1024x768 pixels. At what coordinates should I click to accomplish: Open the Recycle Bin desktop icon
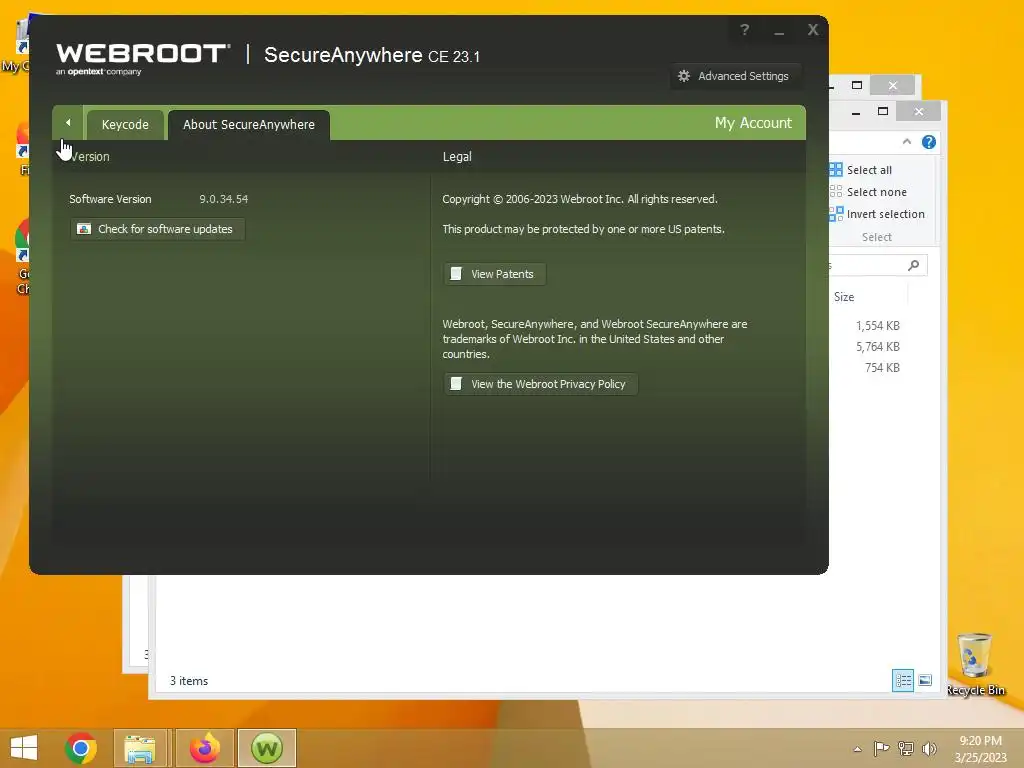[x=974, y=664]
